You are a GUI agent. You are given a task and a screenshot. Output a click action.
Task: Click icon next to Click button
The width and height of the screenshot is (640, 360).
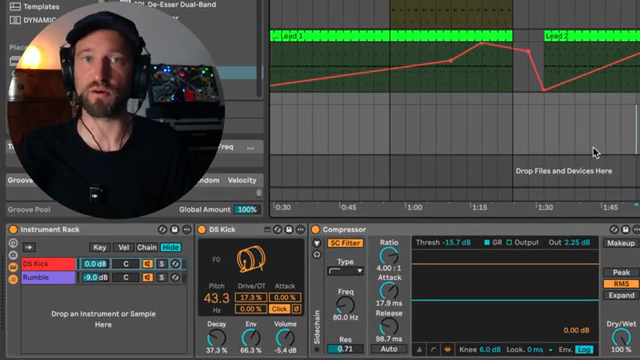click(297, 309)
